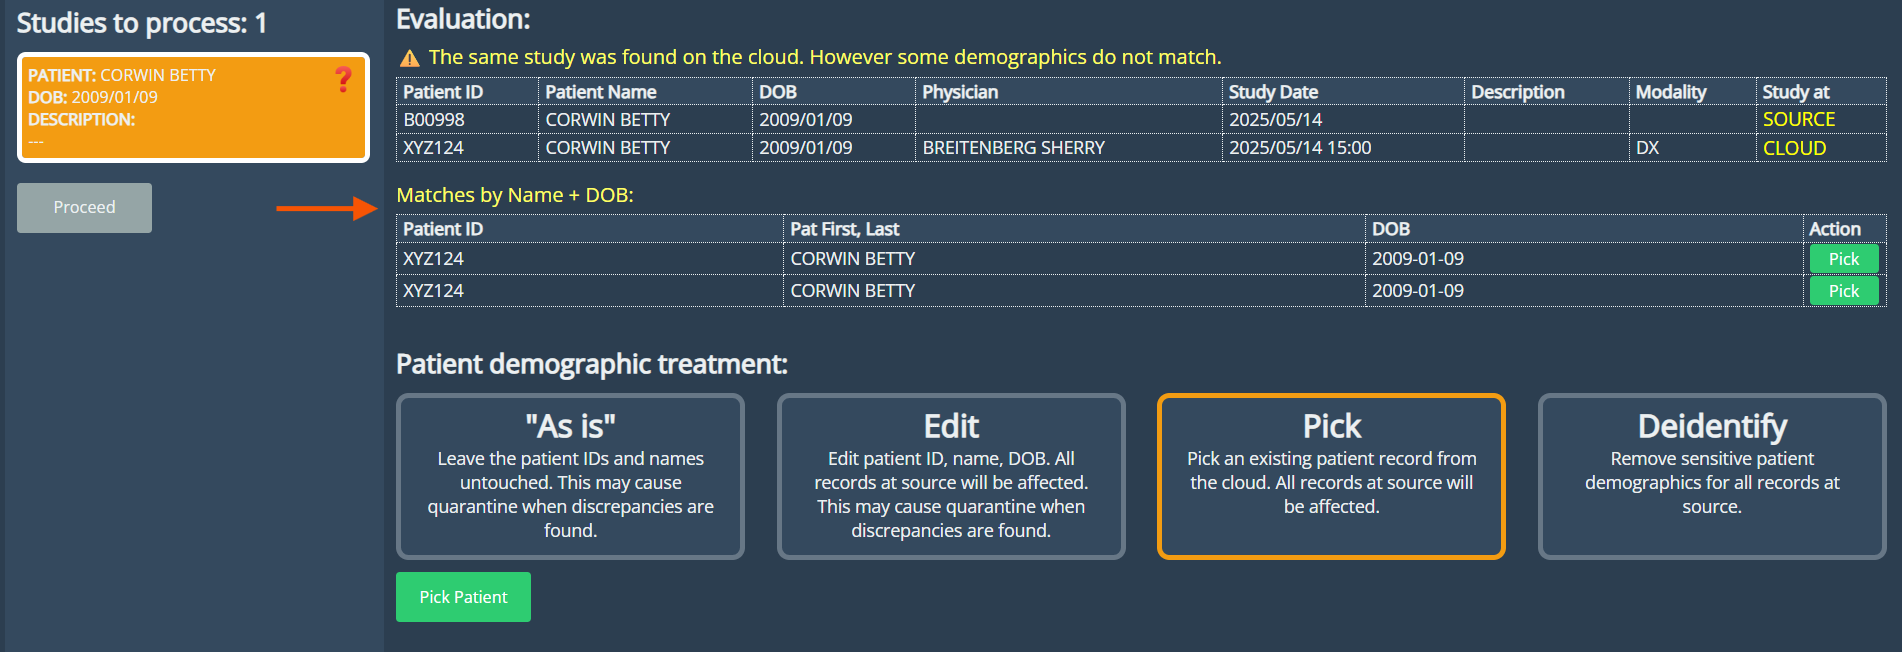
Task: Click the red question mark on patient card
Action: 343,79
